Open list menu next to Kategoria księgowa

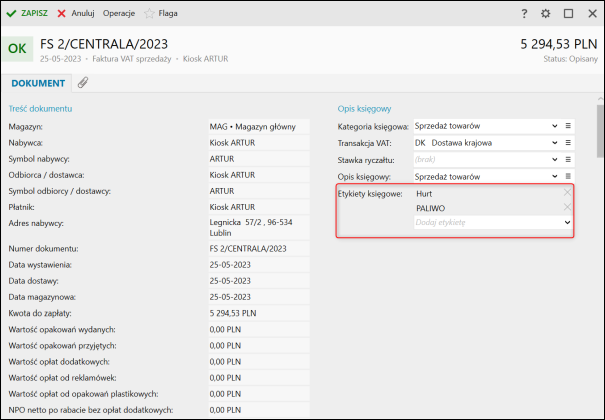pyautogui.click(x=568, y=126)
